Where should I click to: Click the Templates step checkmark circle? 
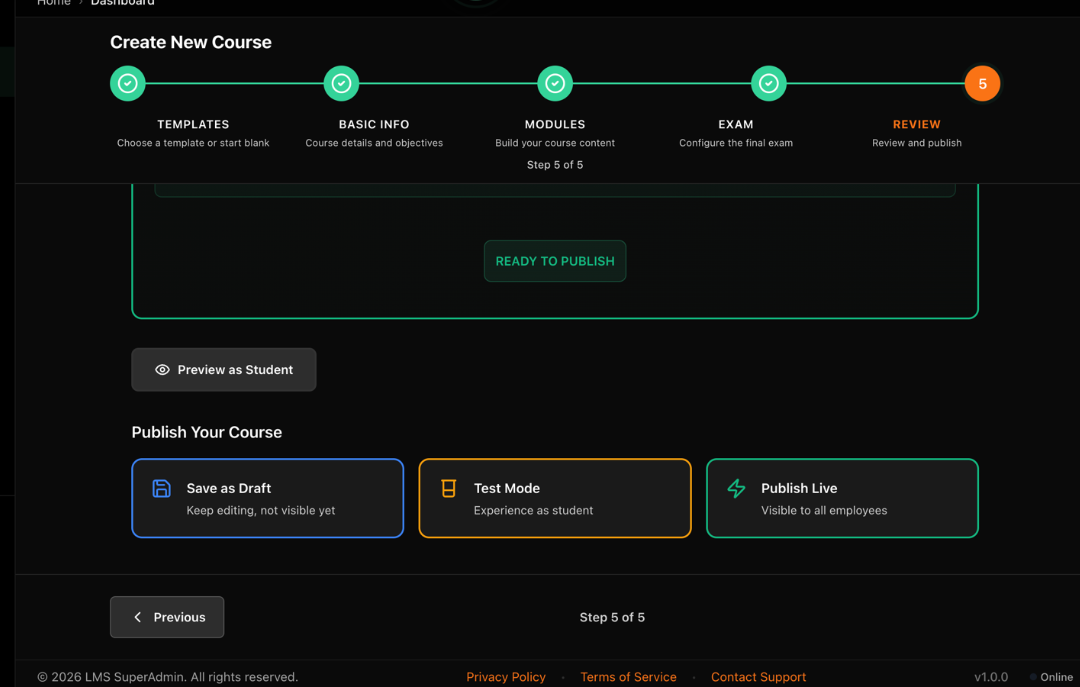point(128,84)
